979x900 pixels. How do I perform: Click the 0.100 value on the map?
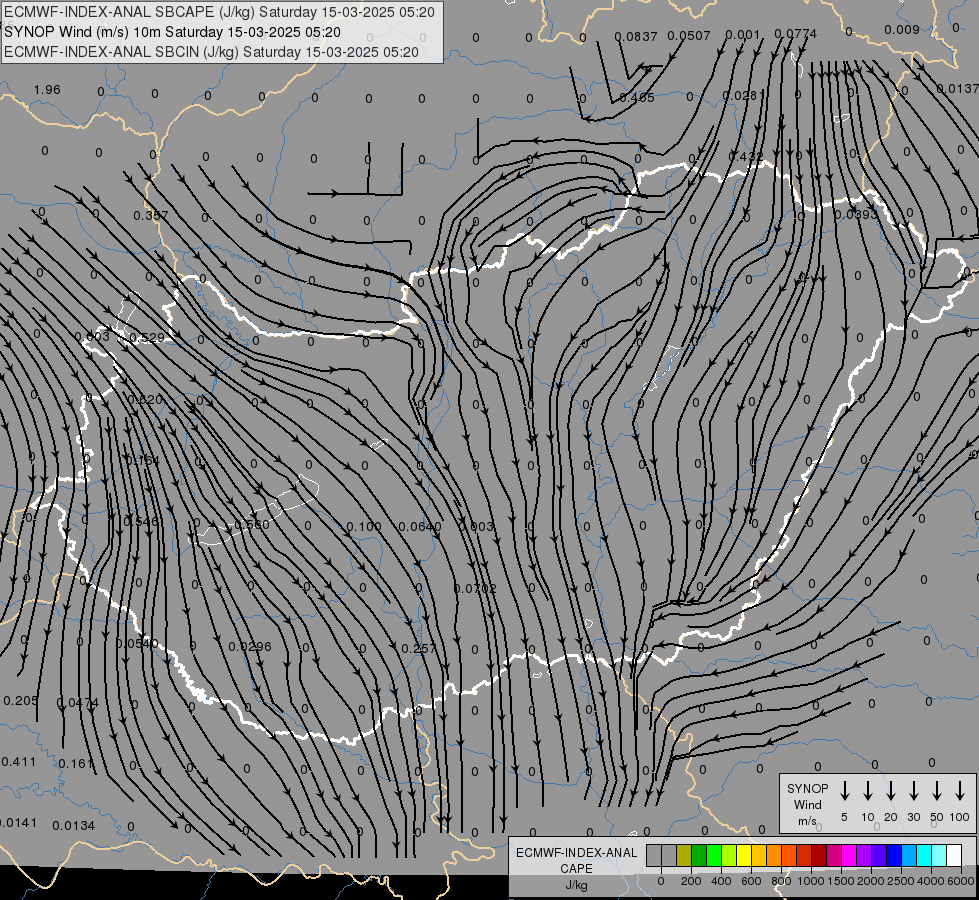(x=363, y=527)
